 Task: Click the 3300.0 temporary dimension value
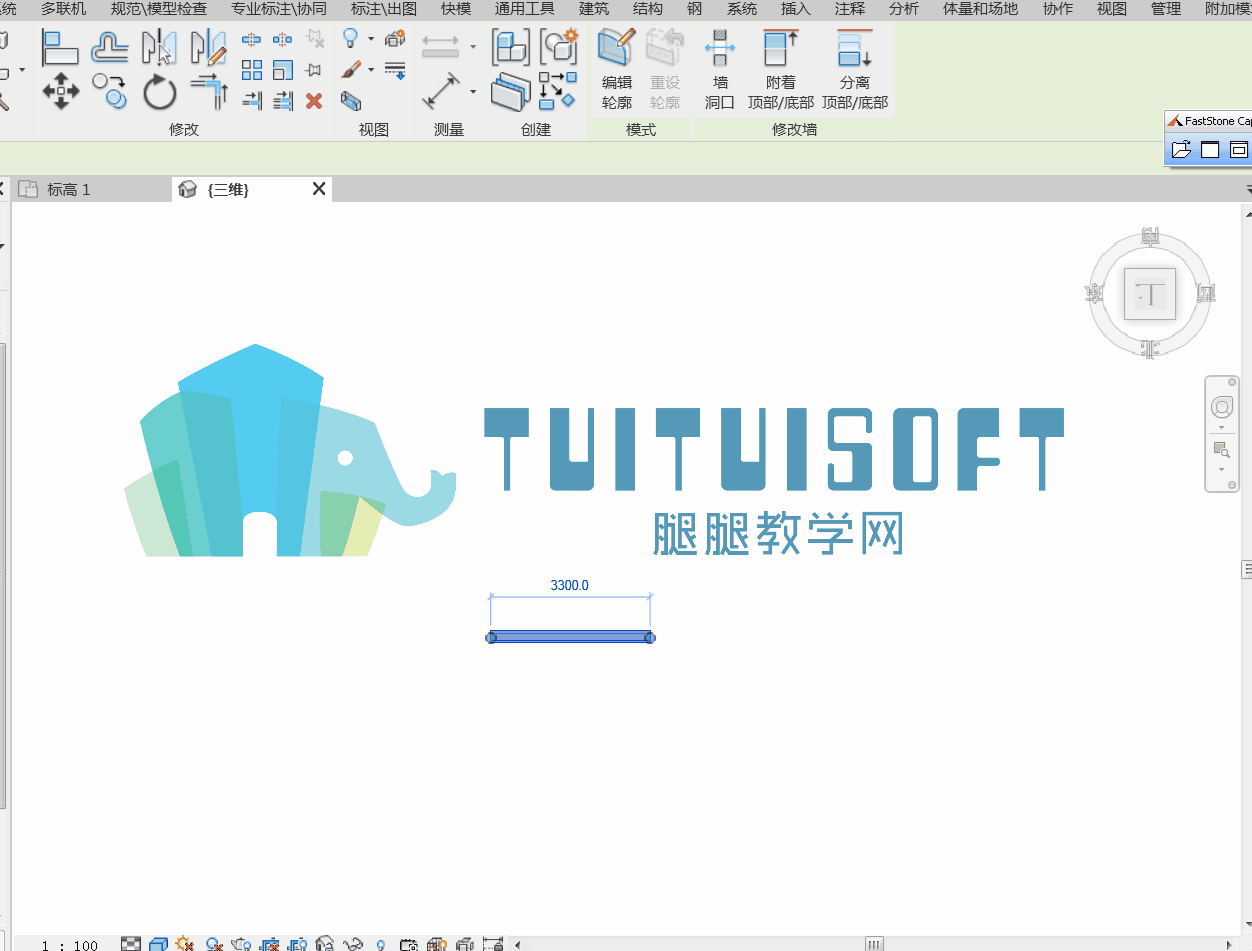[x=570, y=585]
